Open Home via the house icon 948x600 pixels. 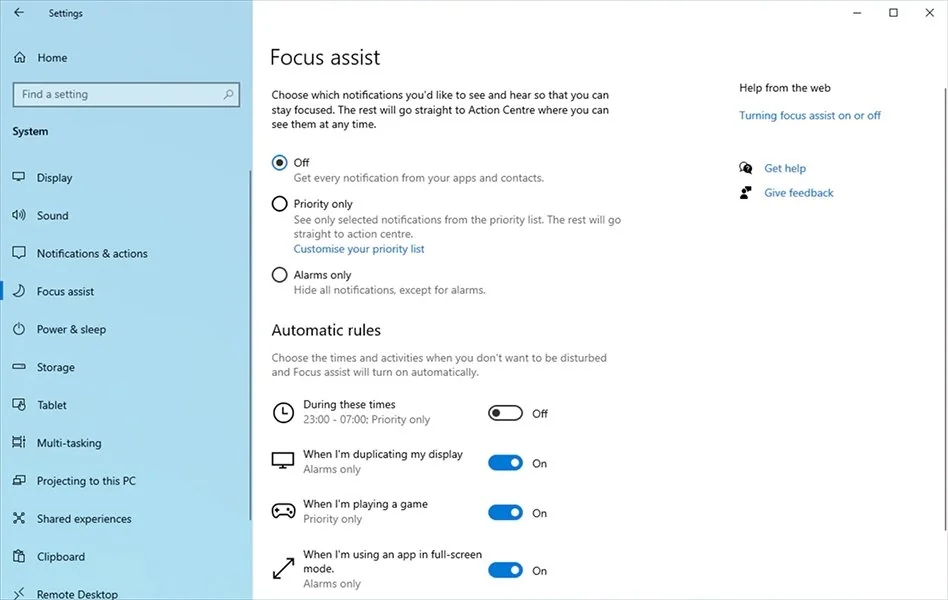click(19, 58)
